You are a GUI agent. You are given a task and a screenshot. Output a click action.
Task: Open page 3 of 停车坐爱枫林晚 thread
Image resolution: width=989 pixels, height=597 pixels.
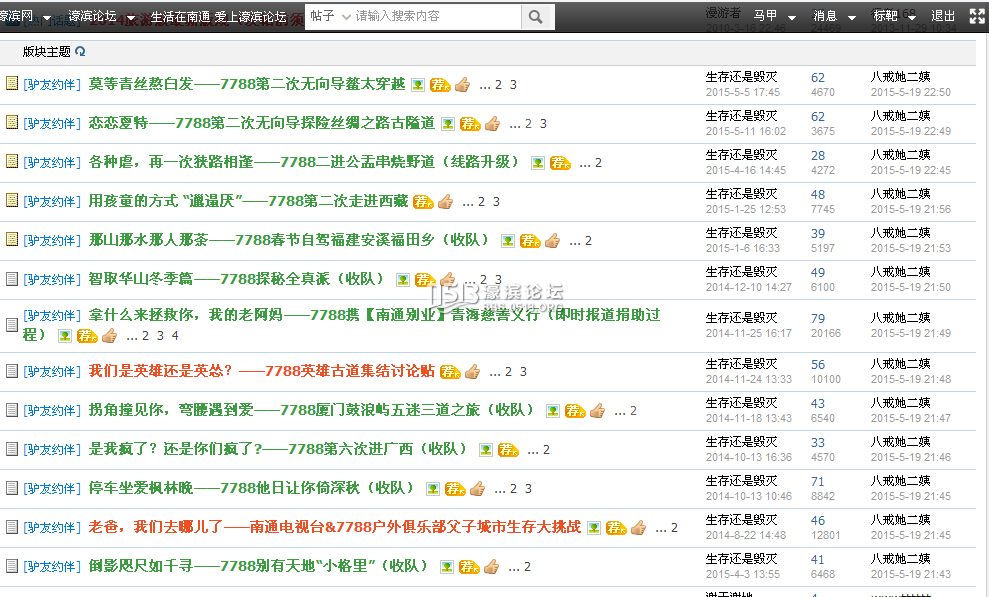pyautogui.click(x=528, y=488)
